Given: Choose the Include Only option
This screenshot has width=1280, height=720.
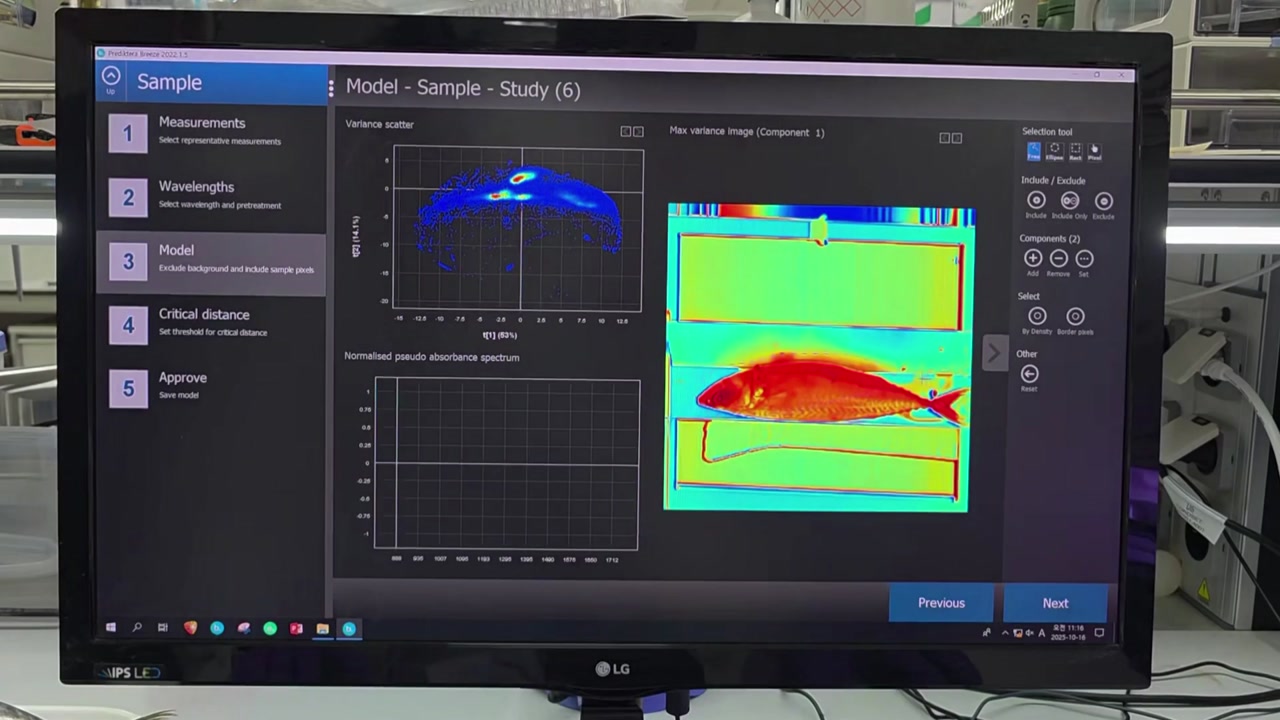Looking at the screenshot, I should [1070, 201].
